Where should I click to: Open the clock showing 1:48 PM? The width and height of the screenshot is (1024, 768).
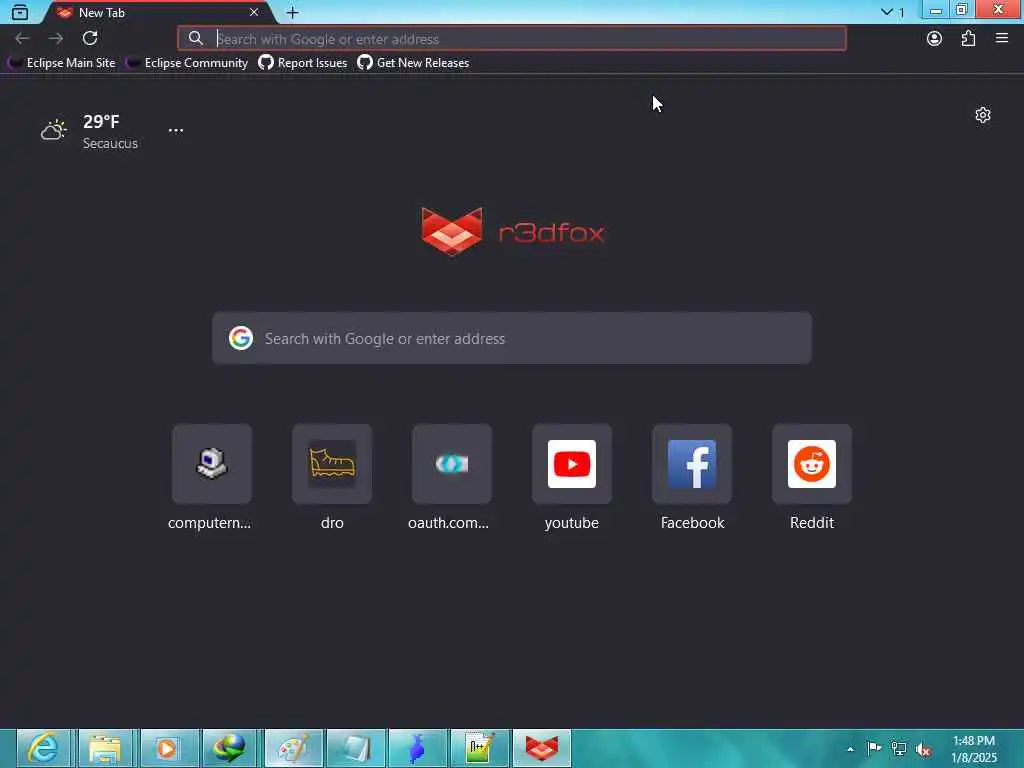click(x=974, y=749)
